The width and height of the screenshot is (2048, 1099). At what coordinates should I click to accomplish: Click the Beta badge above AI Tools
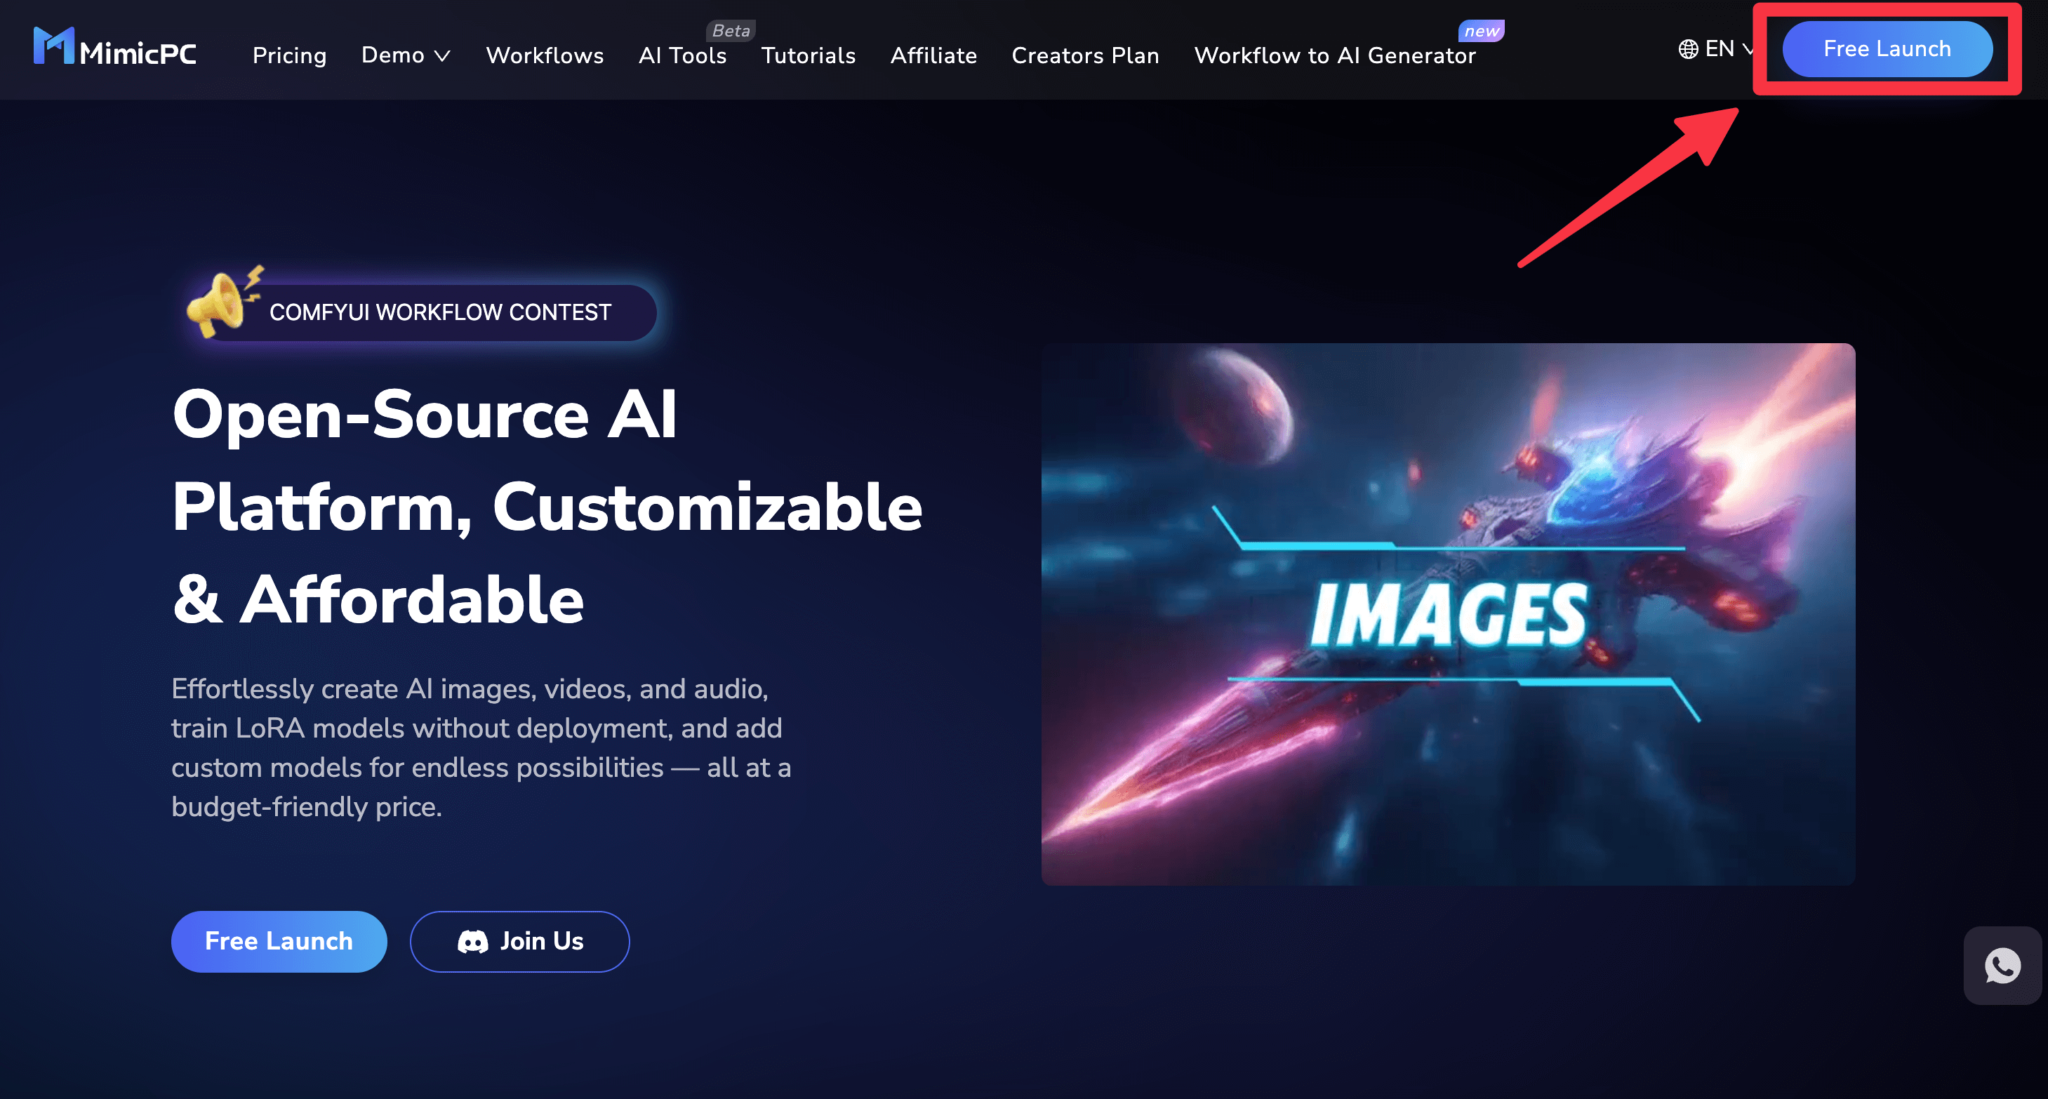(x=730, y=30)
